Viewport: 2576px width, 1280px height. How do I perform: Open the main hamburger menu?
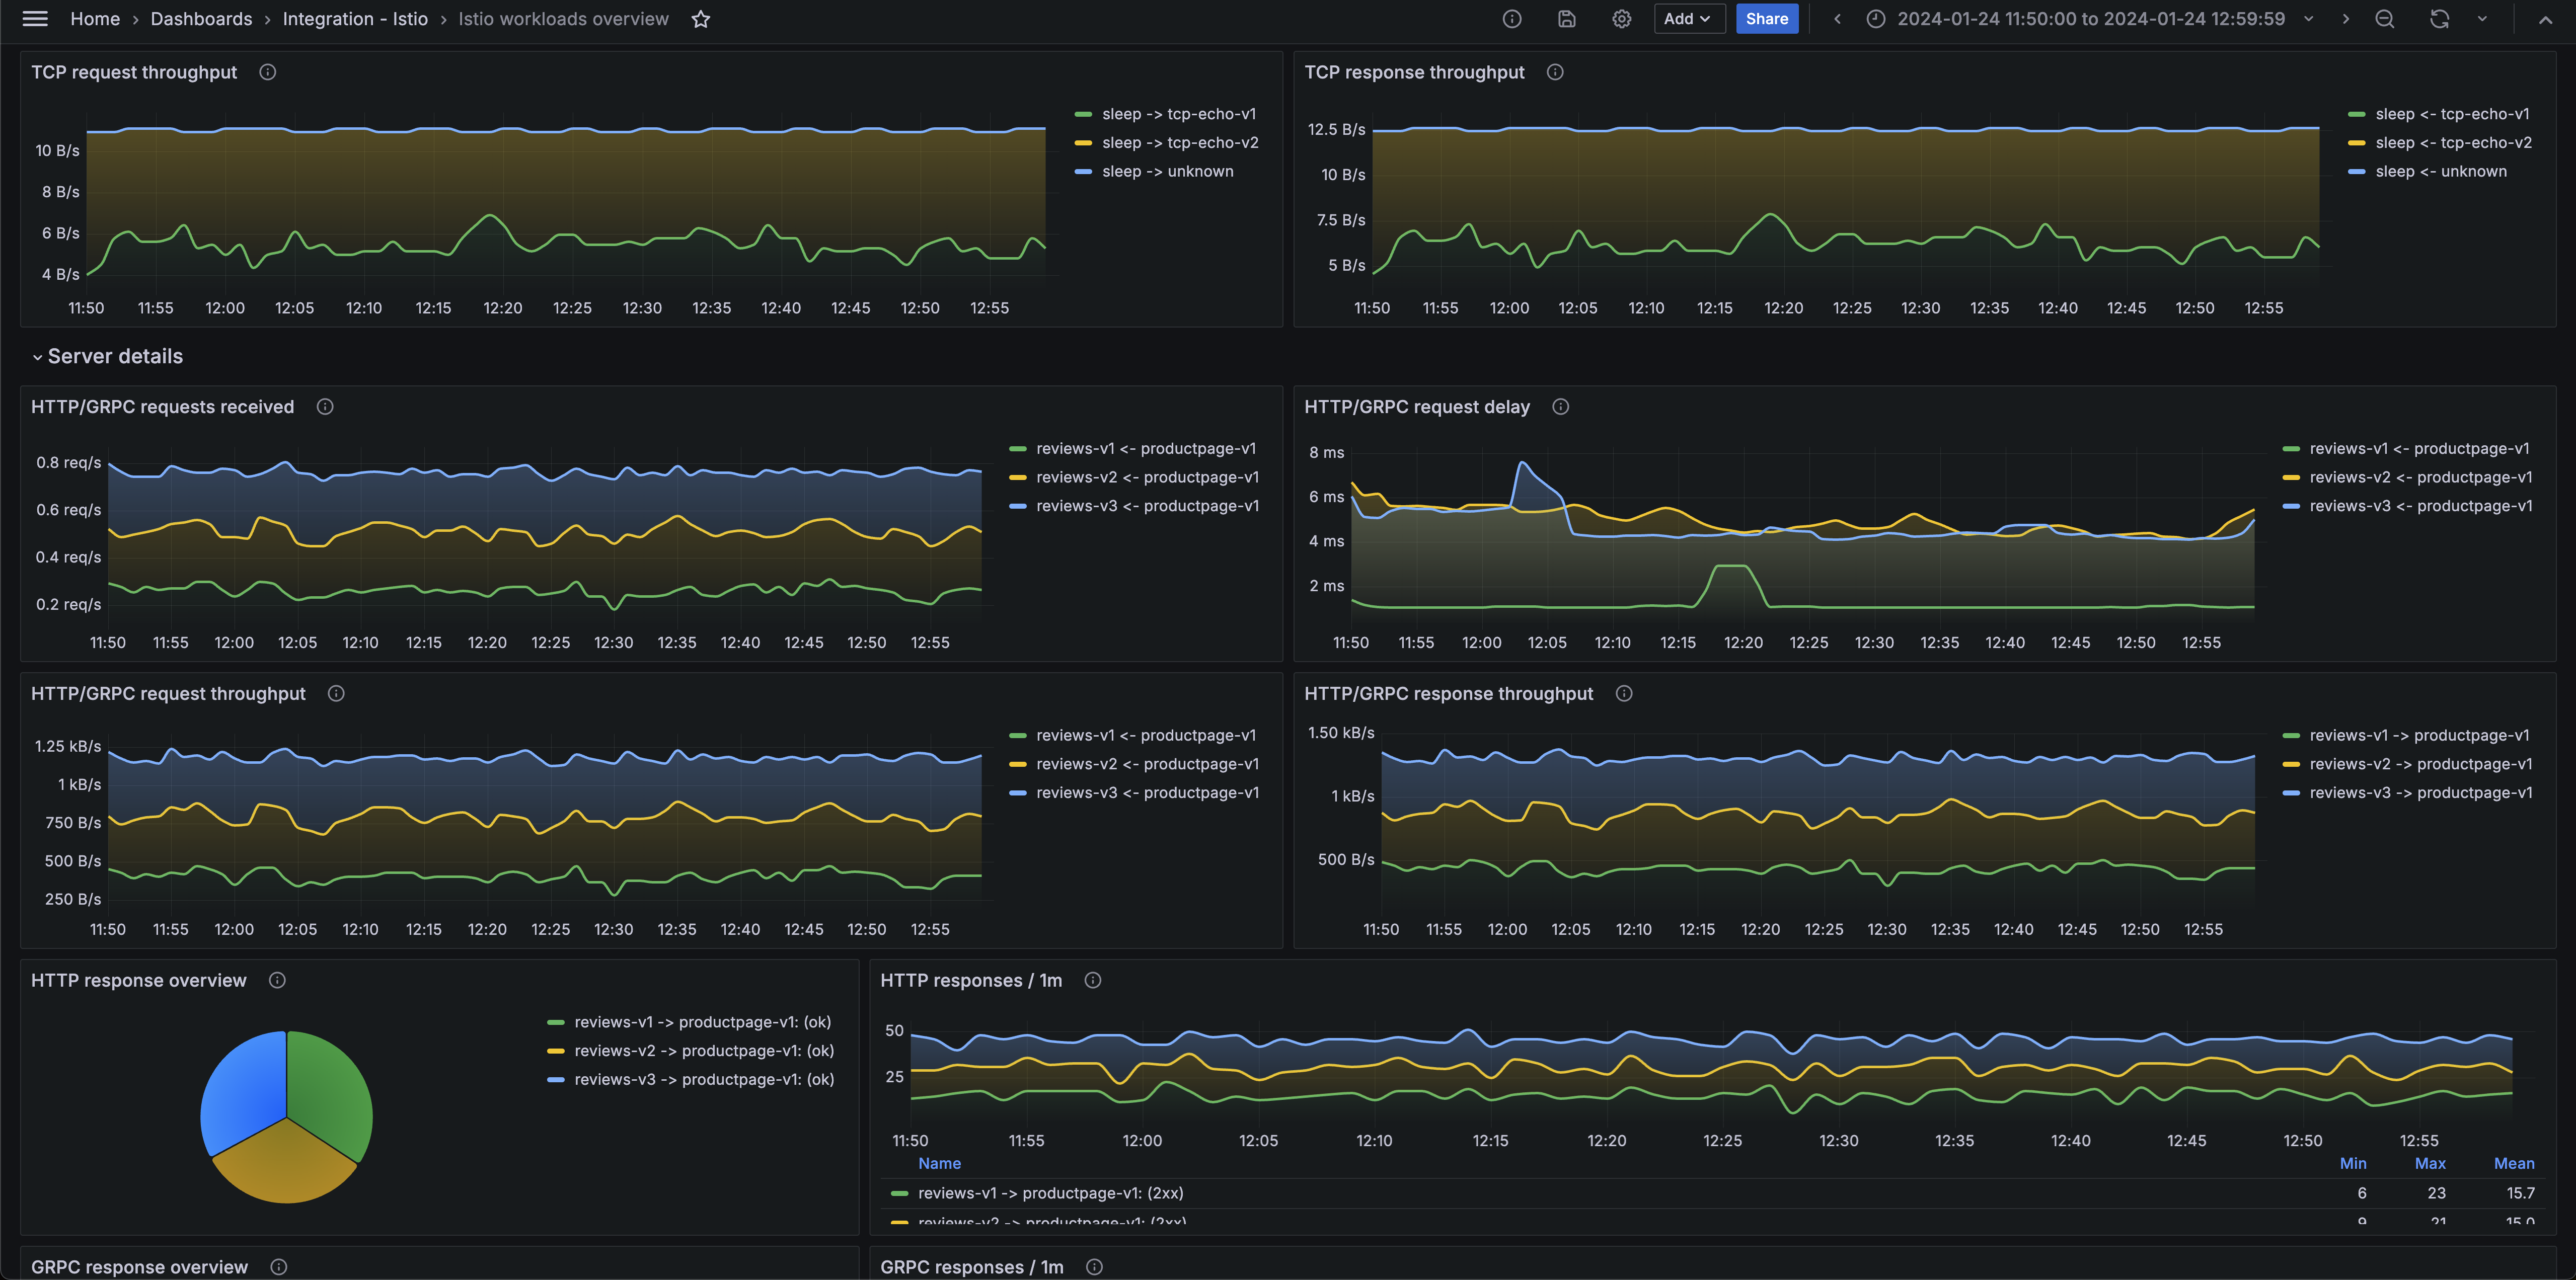tap(35, 19)
